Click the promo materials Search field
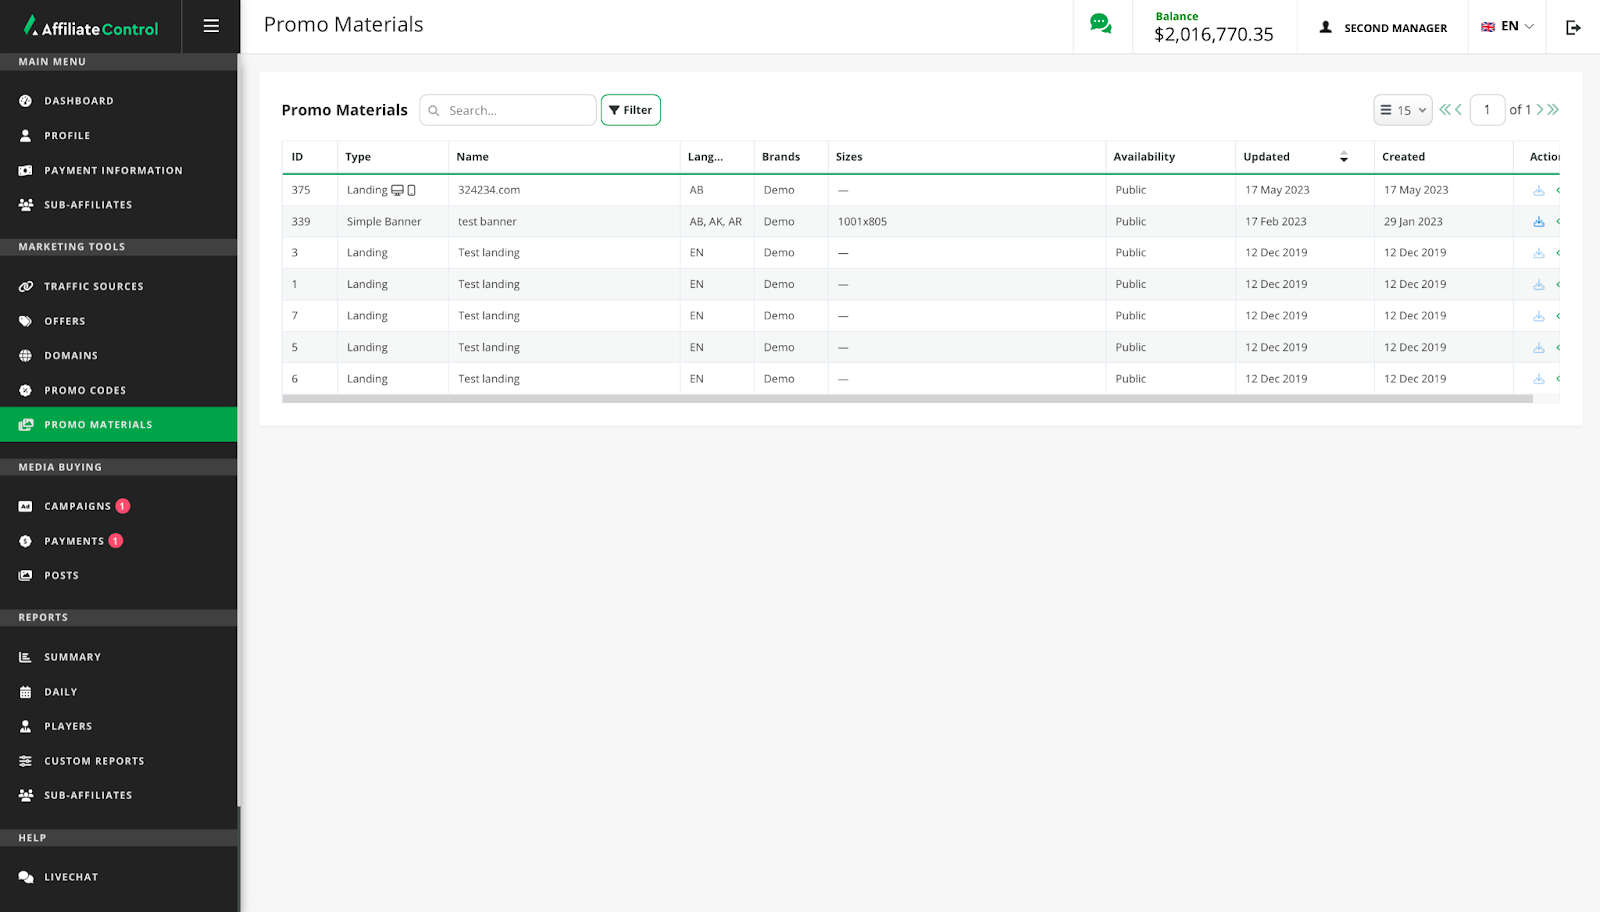 [517, 110]
